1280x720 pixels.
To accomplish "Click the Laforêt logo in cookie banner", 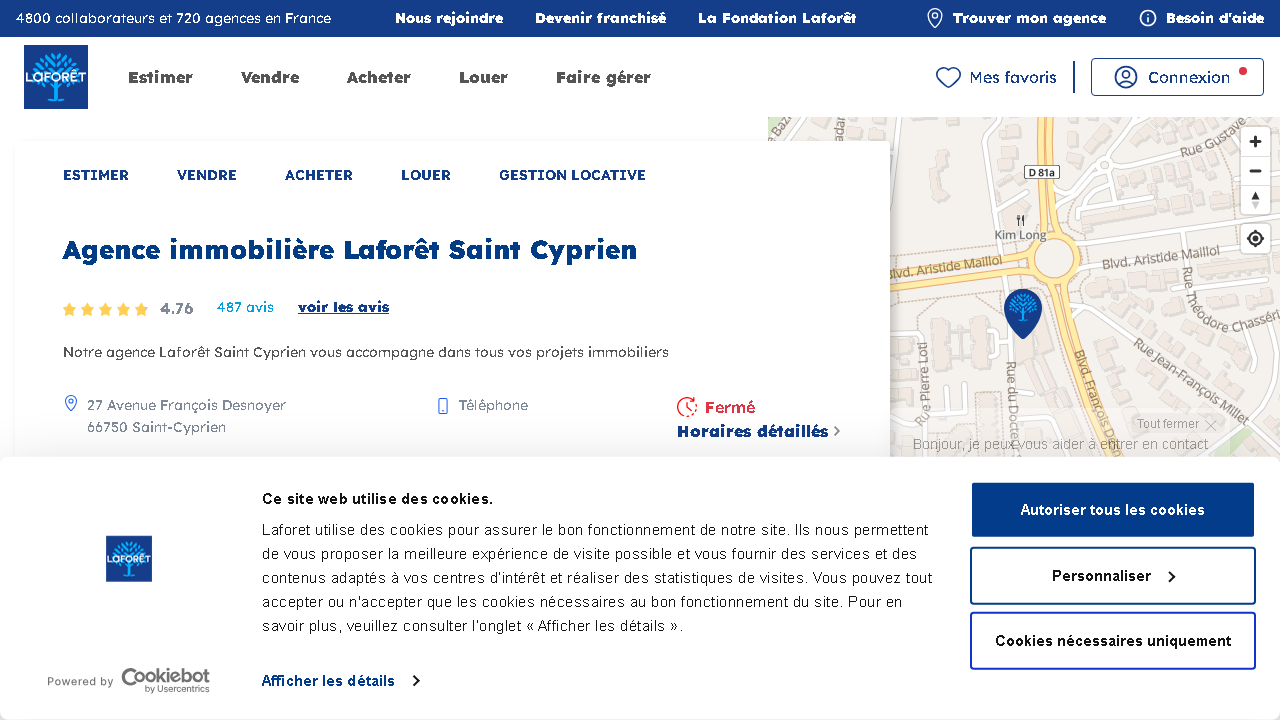I will click(129, 559).
